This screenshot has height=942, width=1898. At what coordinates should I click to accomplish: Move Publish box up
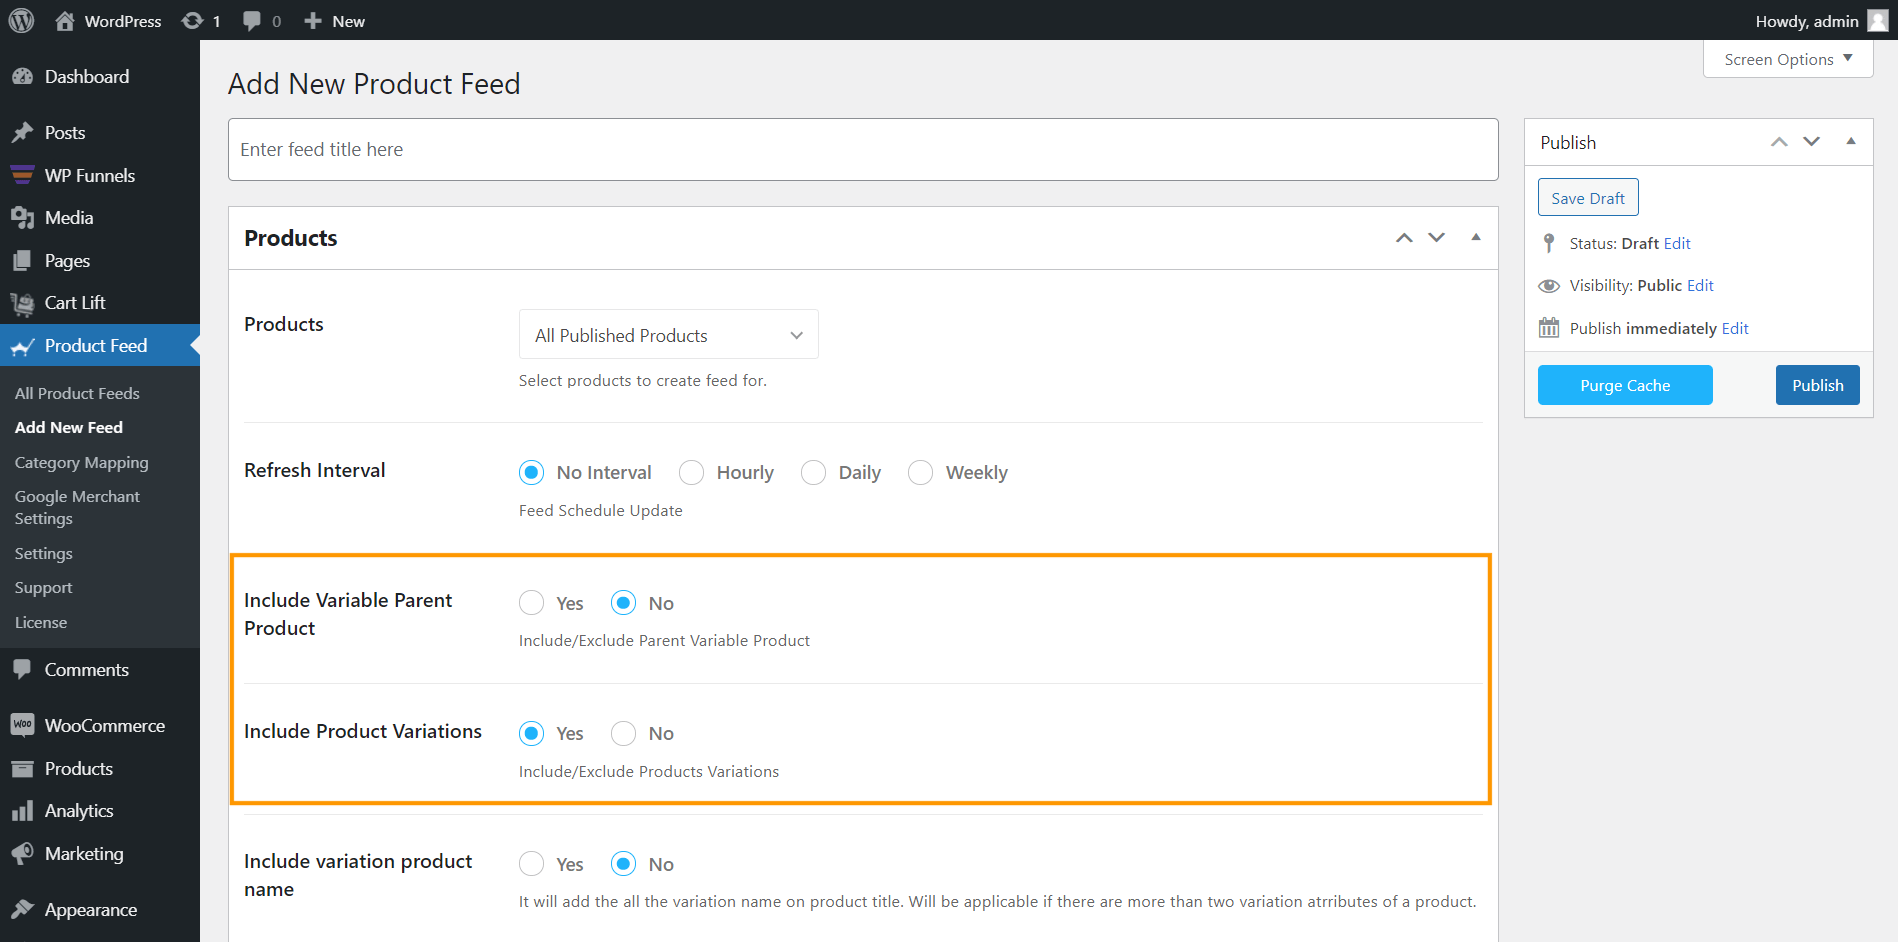(x=1779, y=142)
